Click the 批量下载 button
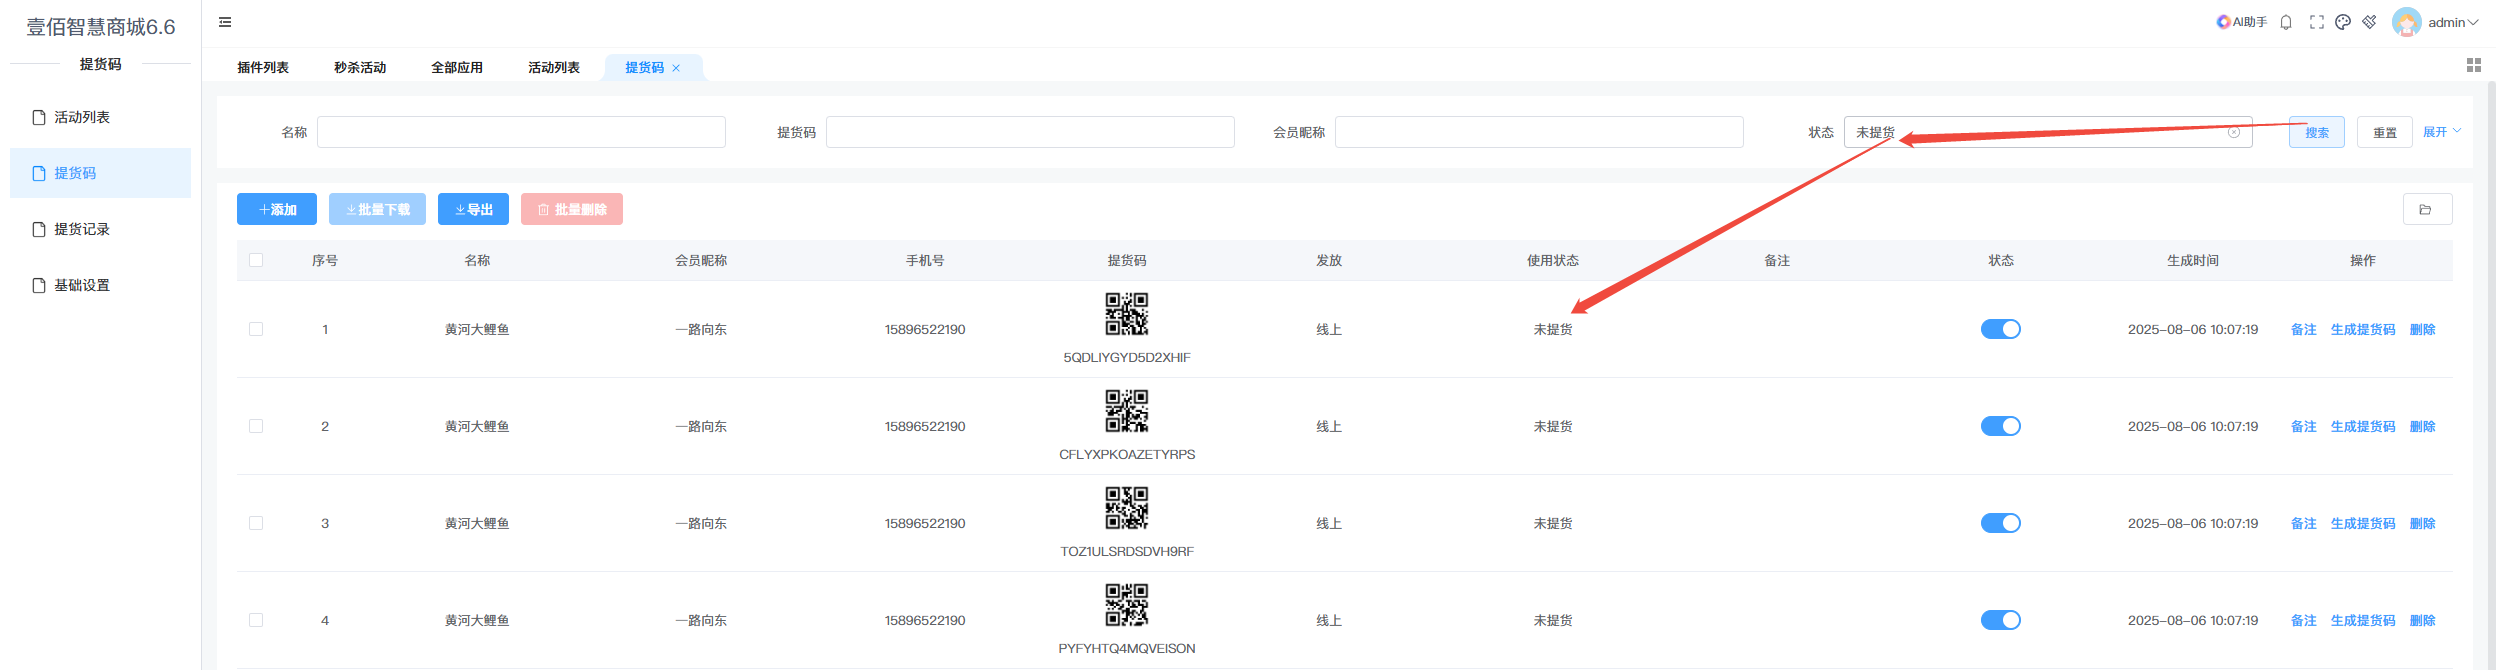Screen dimensions: 2496x670 [x=377, y=209]
